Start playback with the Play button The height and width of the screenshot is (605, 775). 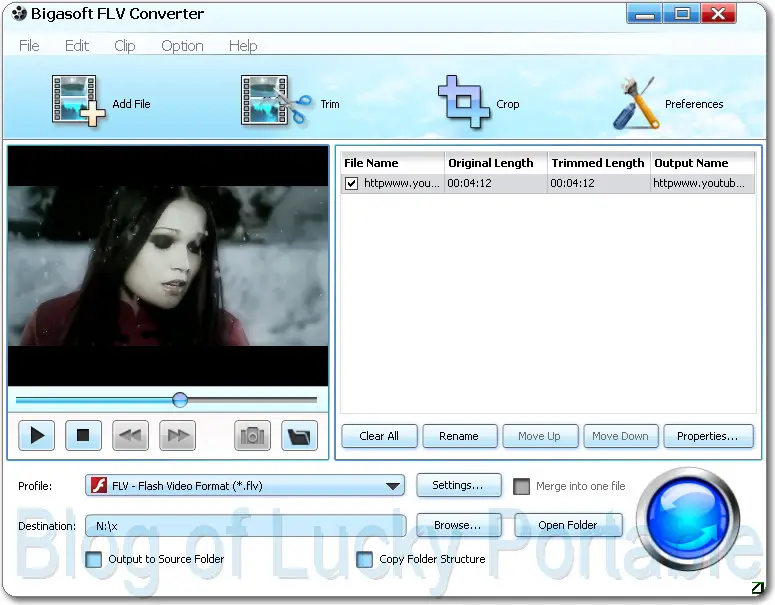click(x=37, y=435)
